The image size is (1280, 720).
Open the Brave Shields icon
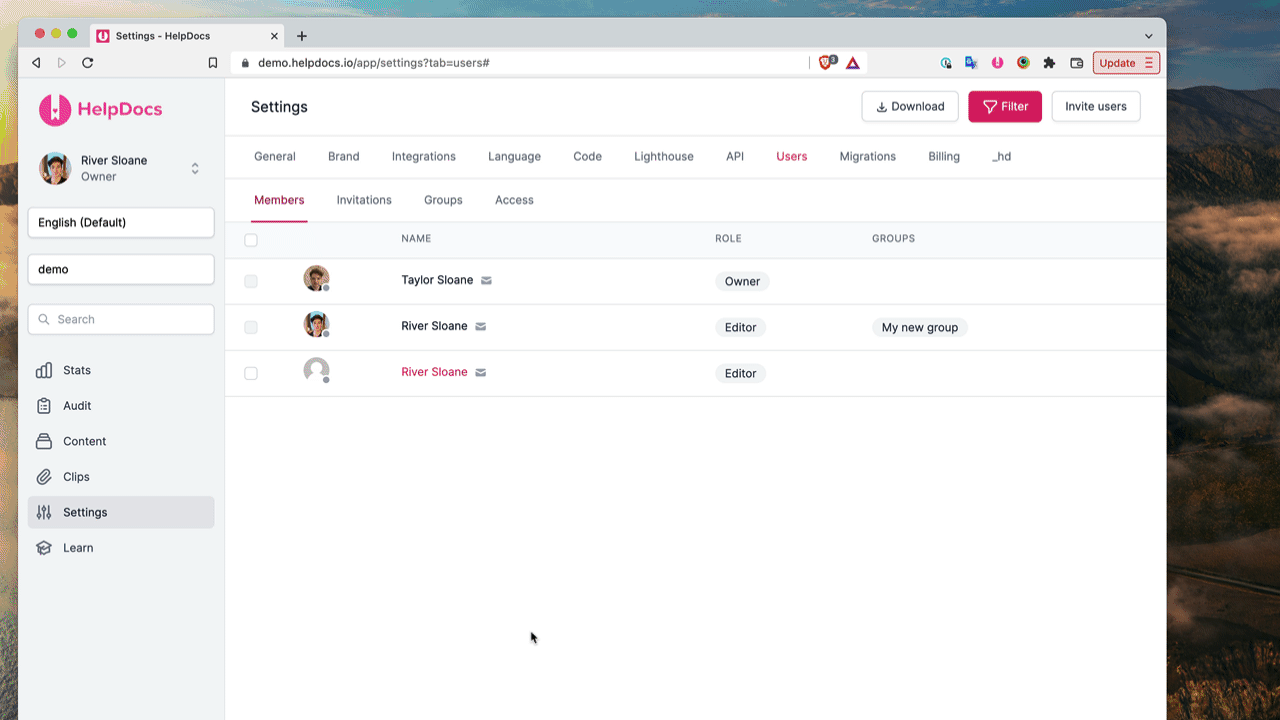point(827,62)
